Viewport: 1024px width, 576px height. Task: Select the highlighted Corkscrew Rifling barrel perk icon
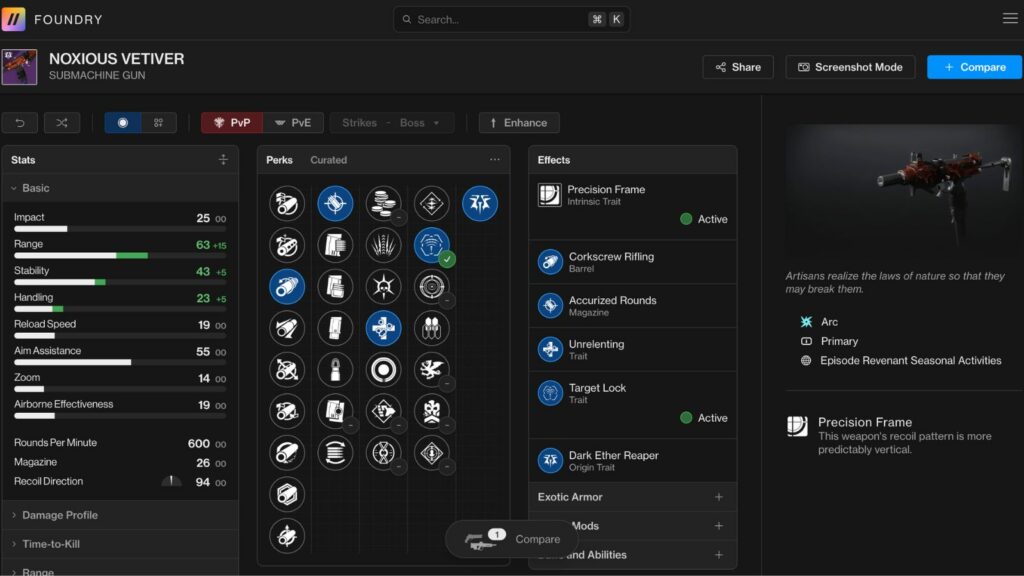287,287
